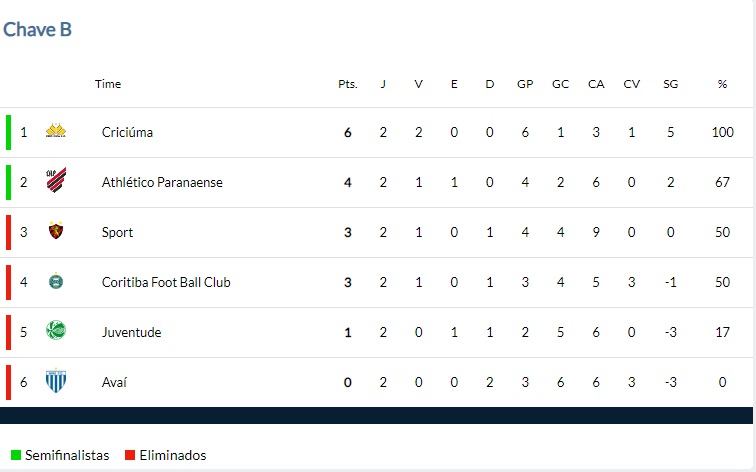Open the Athlético Paranaense team link
This screenshot has height=472, width=756.
point(162,182)
